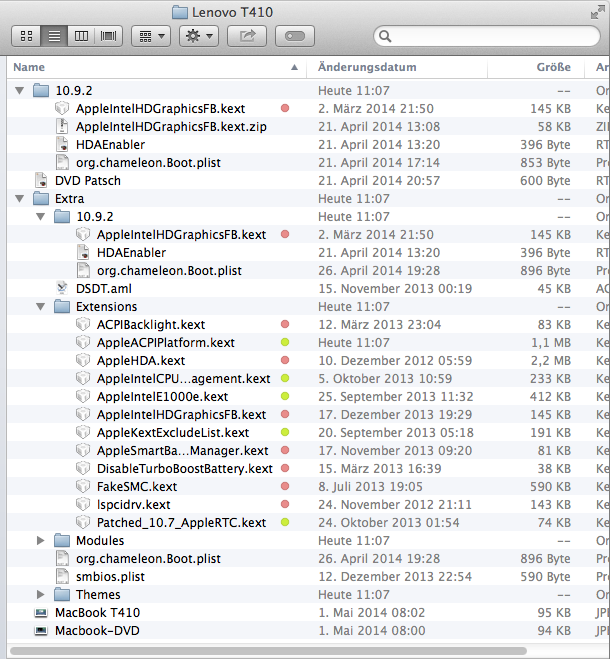Viewport: 610px width, 659px height.
Task: Select the Extensions folder icon
Action: click(62, 306)
